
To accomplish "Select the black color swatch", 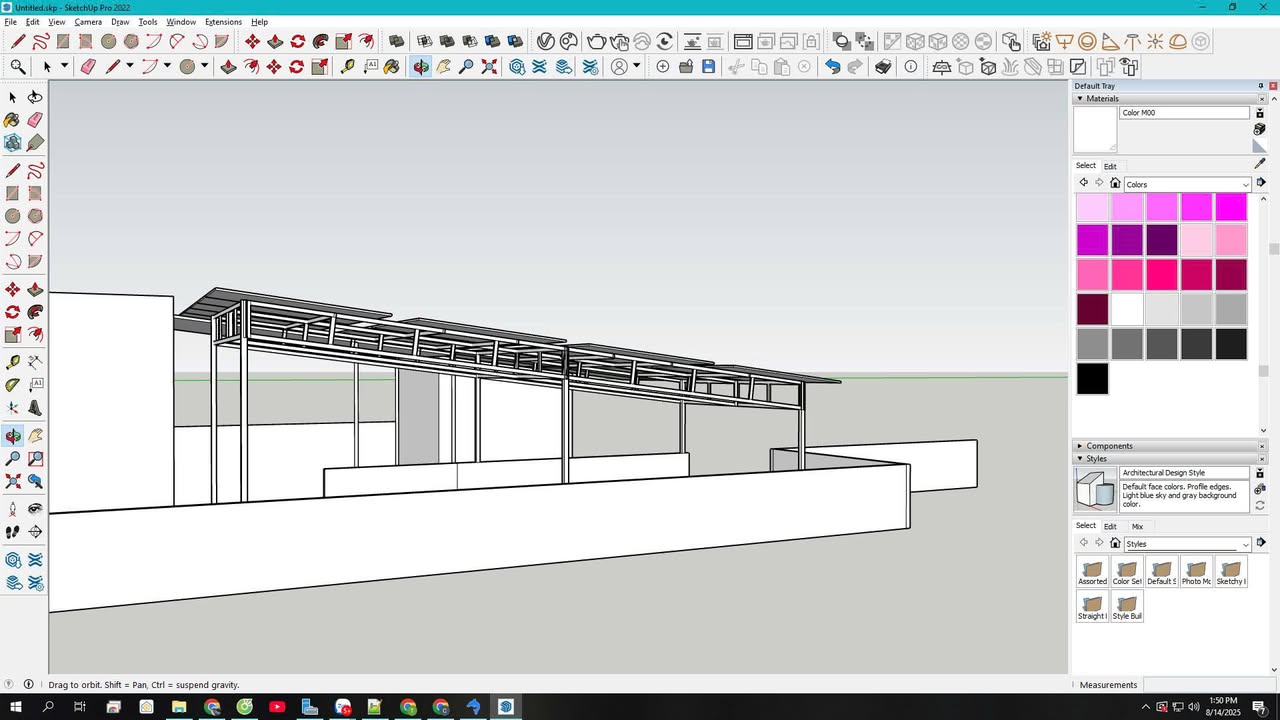I will click(1092, 379).
